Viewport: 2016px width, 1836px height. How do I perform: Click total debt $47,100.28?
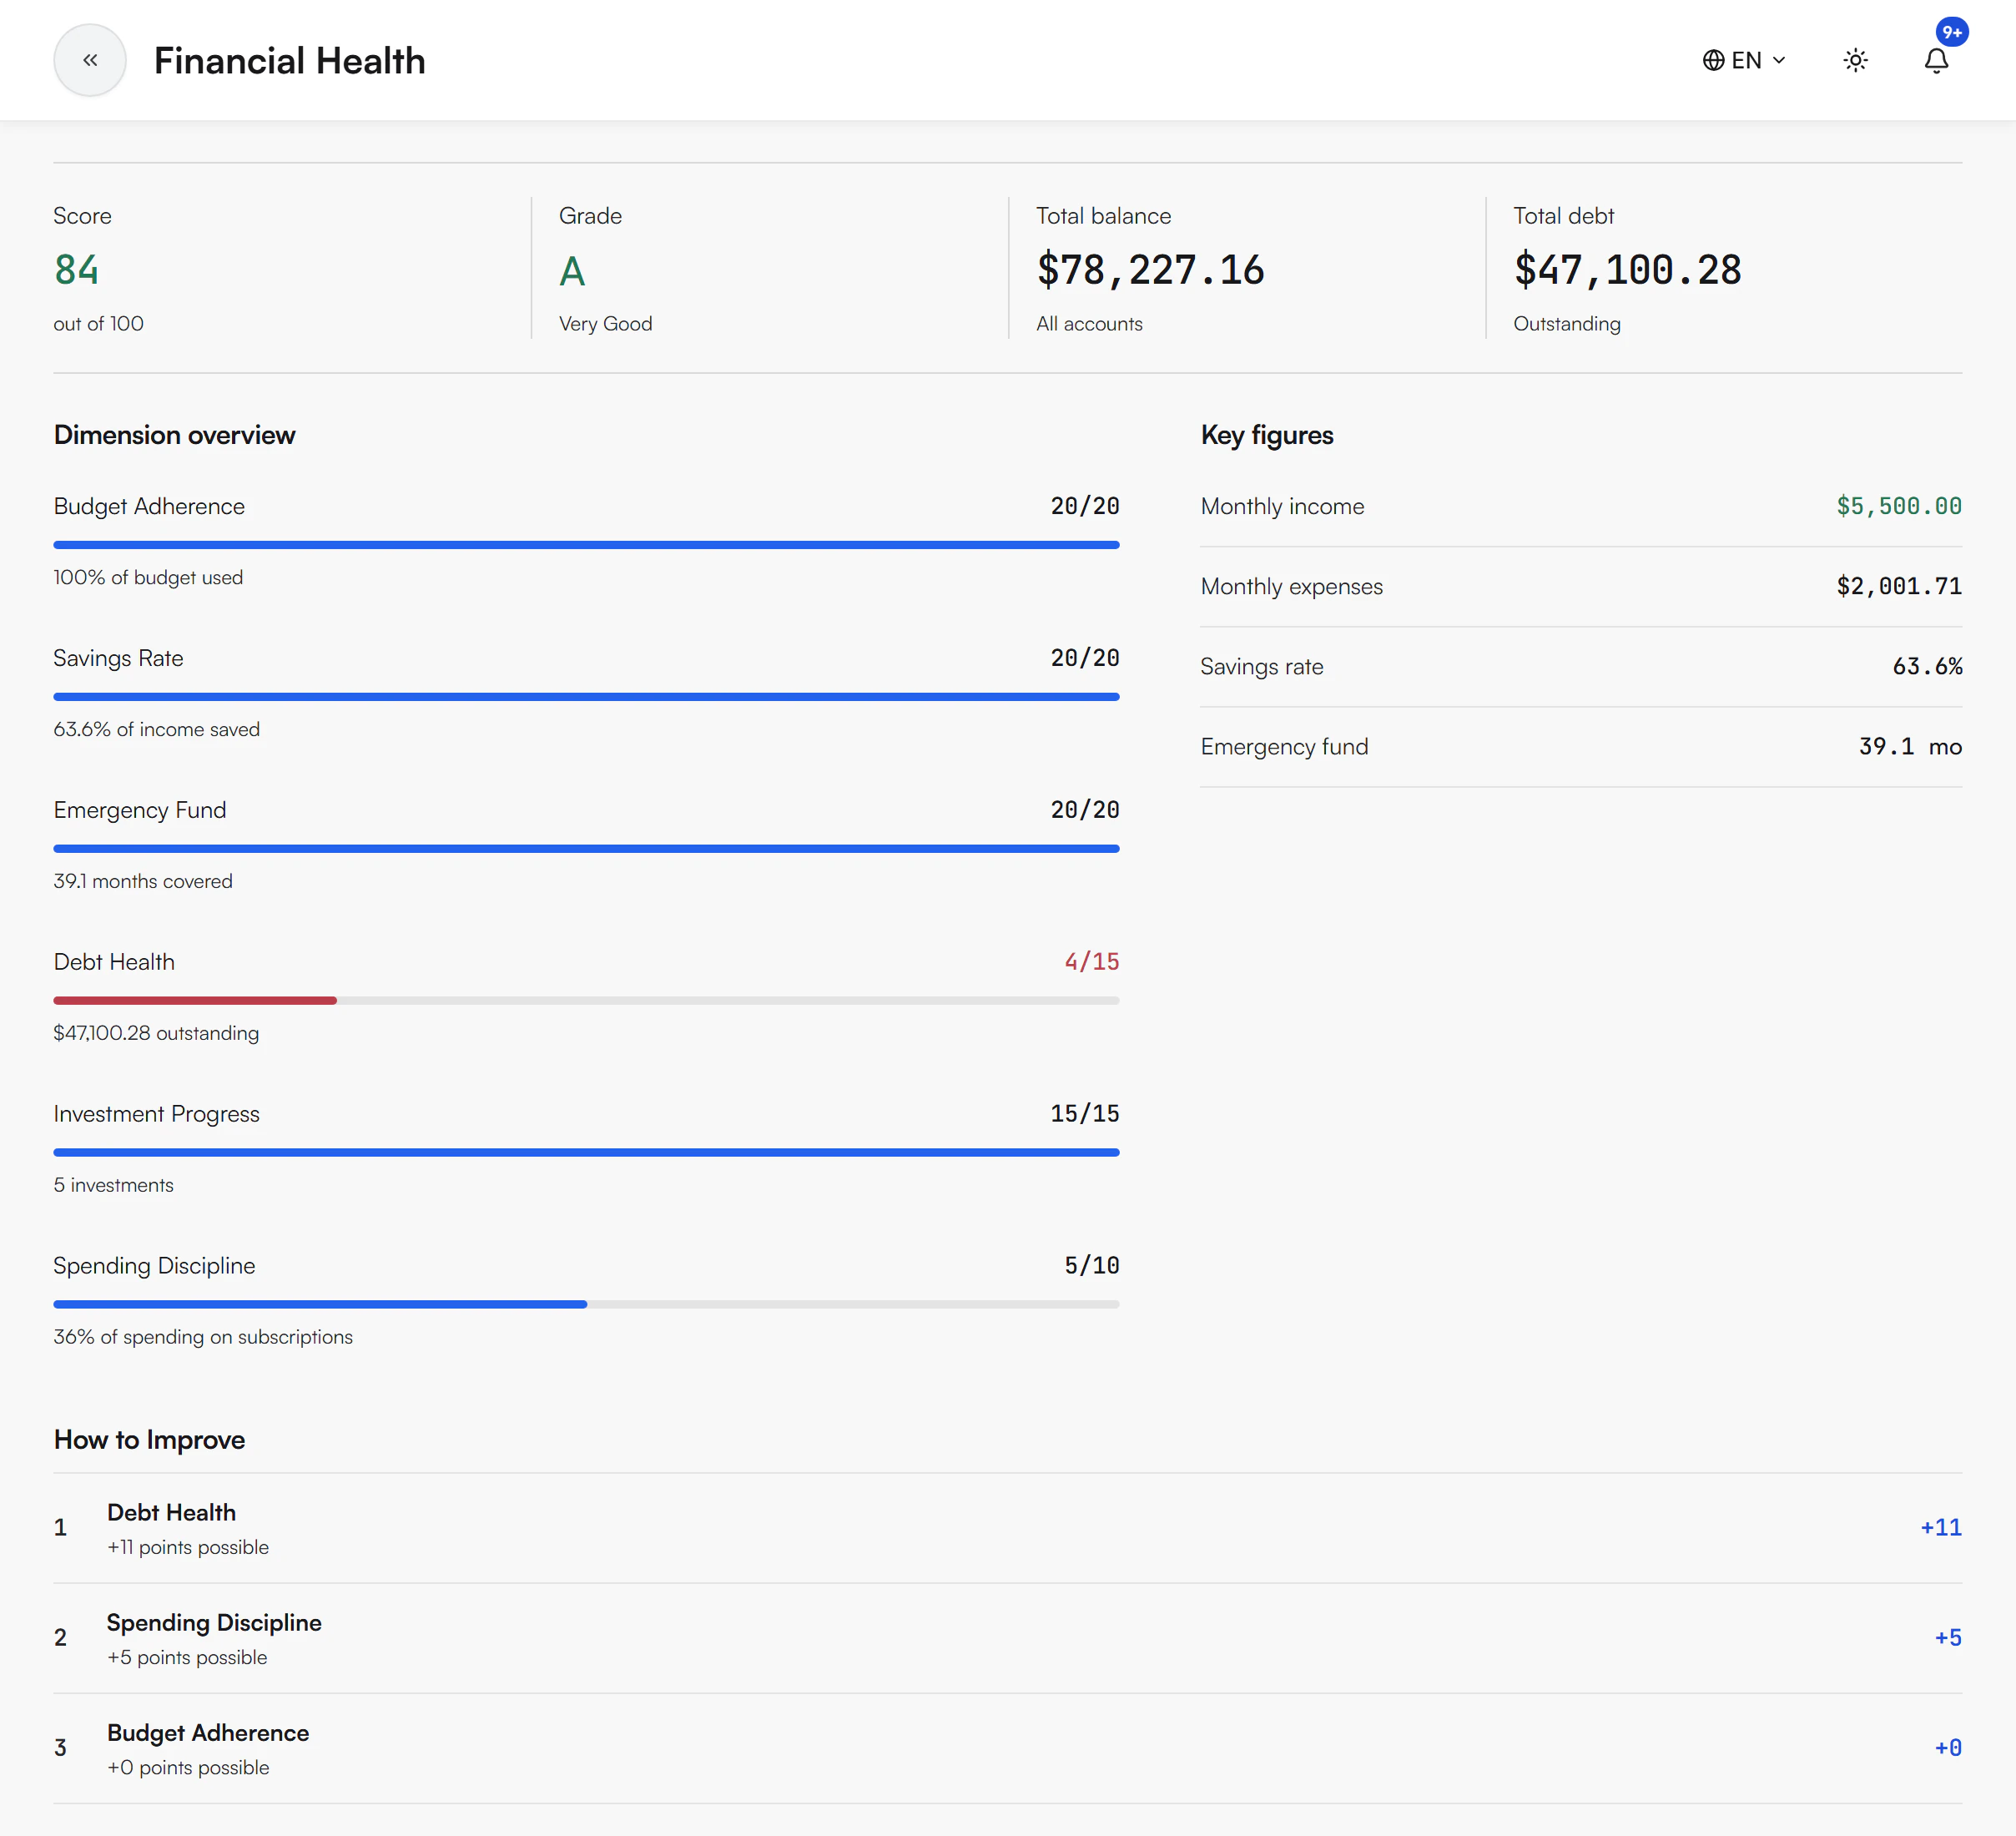click(1627, 270)
